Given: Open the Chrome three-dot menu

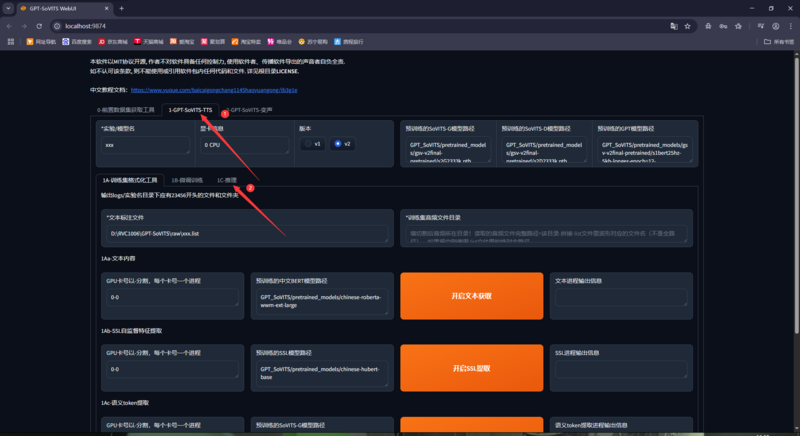Looking at the screenshot, I should point(790,26).
